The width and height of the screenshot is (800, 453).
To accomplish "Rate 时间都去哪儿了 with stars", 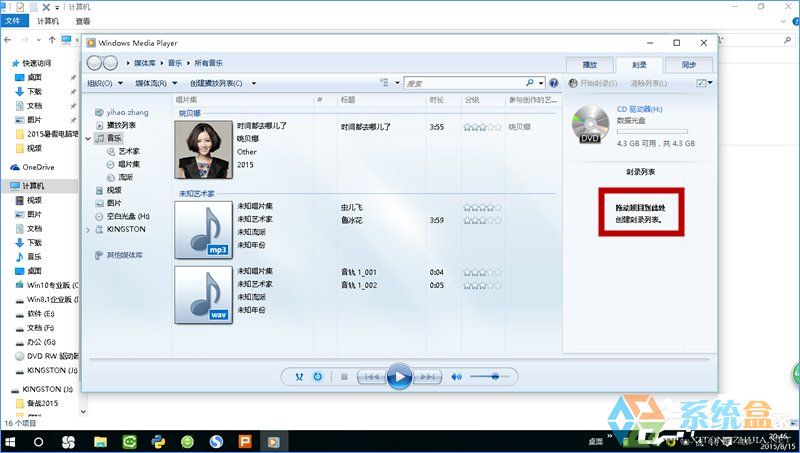I will click(482, 127).
